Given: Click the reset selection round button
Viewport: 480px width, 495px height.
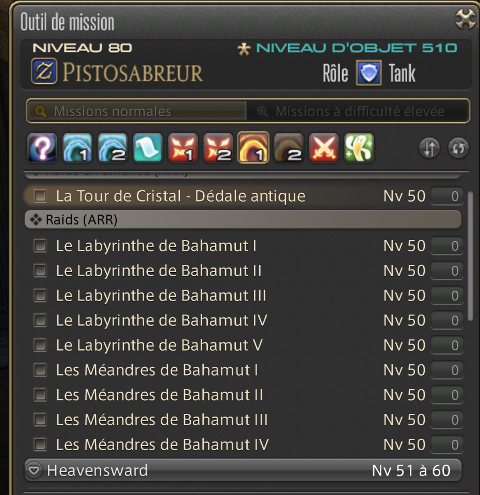Looking at the screenshot, I should [x=458, y=148].
